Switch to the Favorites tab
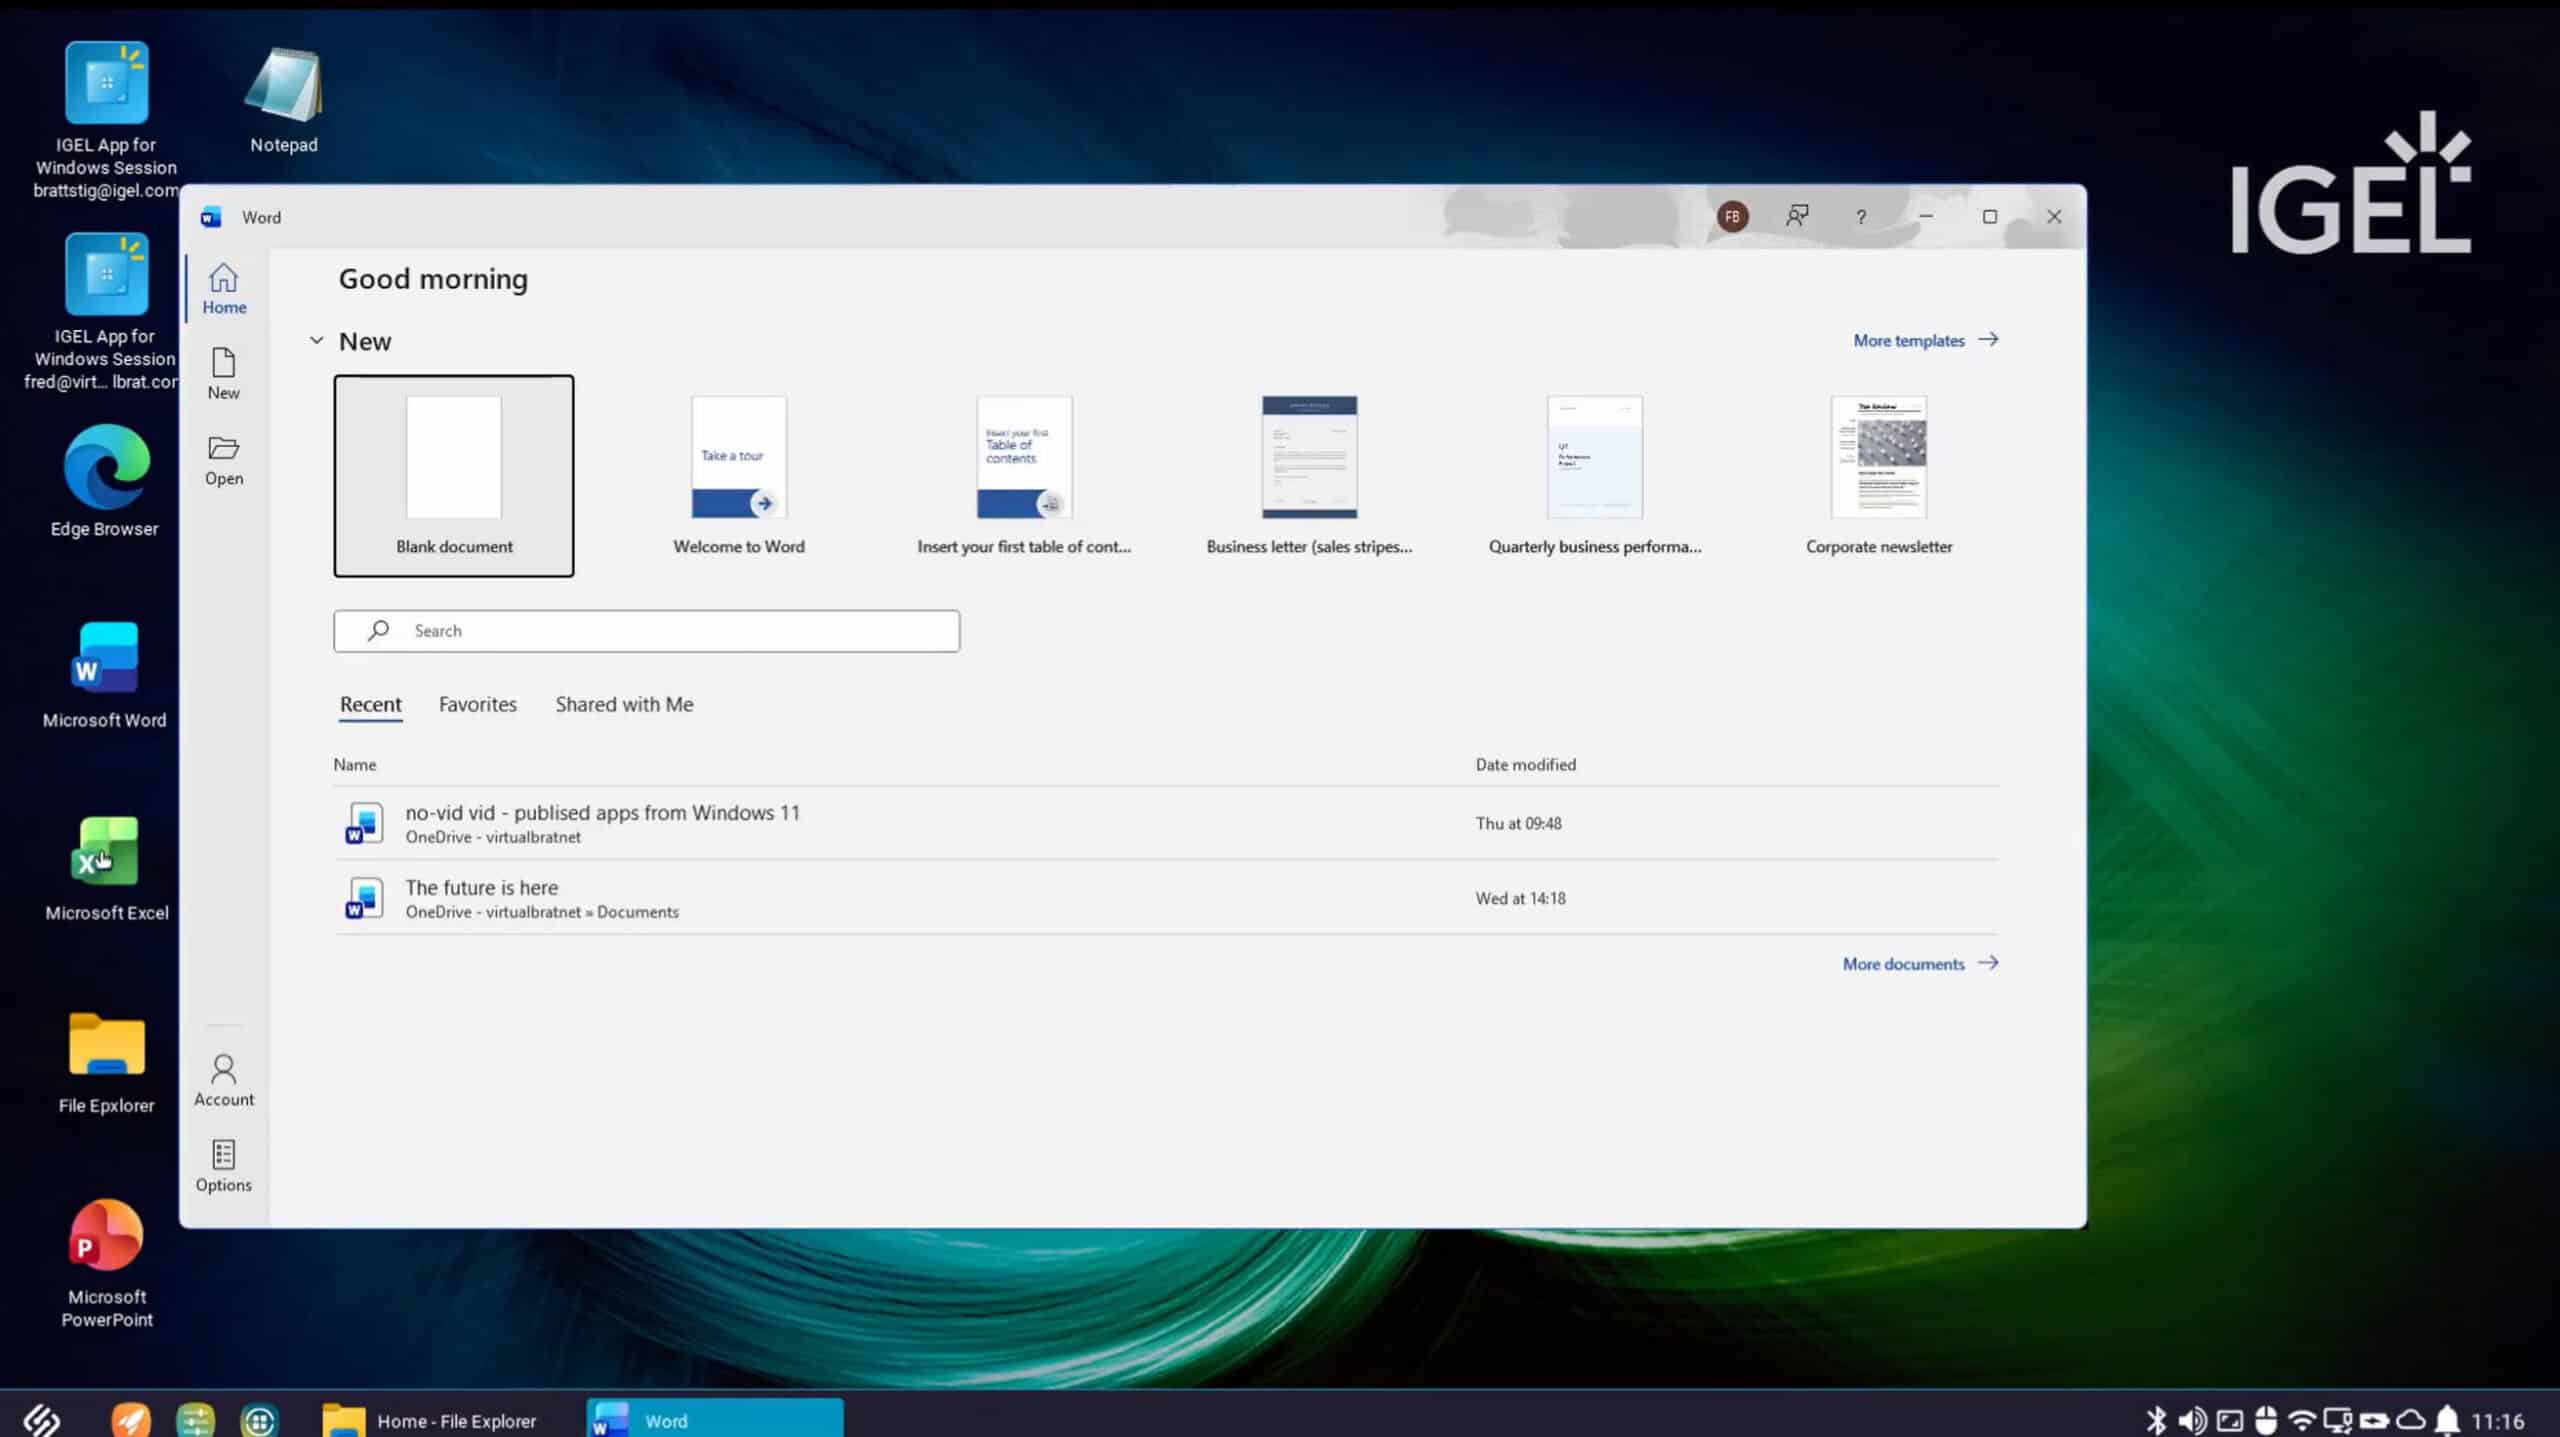 click(x=477, y=704)
